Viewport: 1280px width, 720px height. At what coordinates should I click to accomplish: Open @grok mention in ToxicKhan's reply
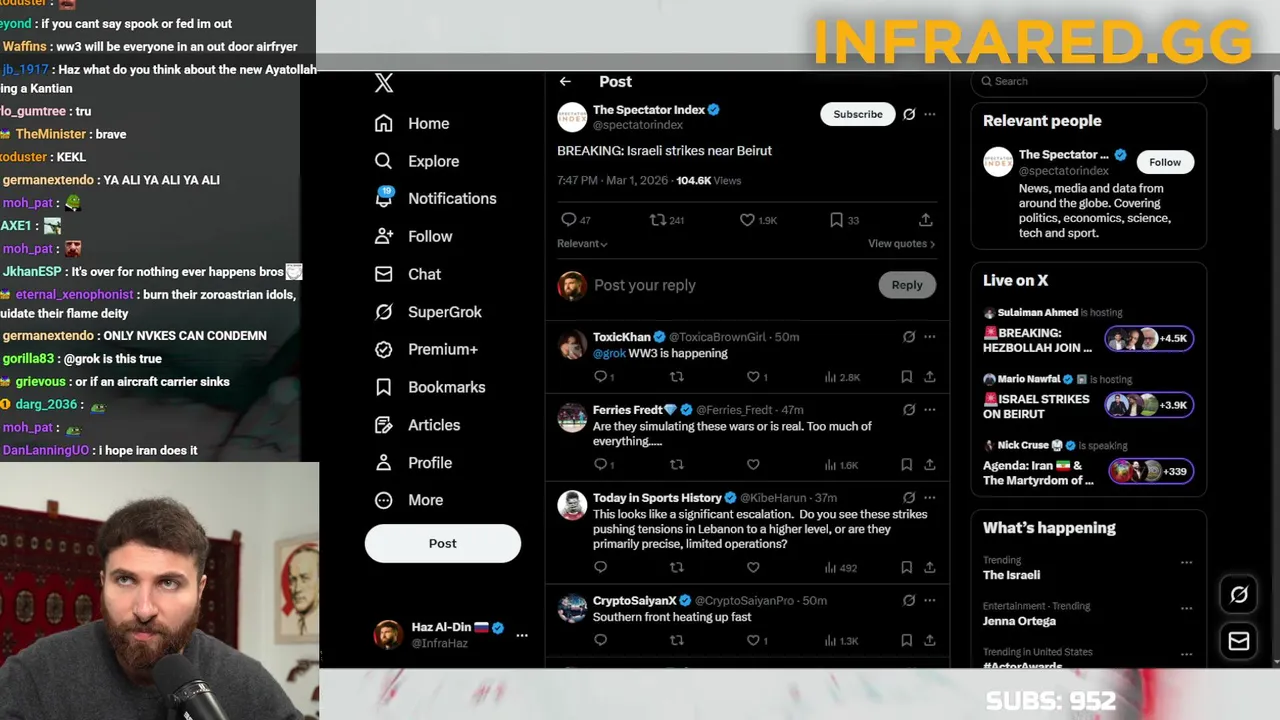609,353
